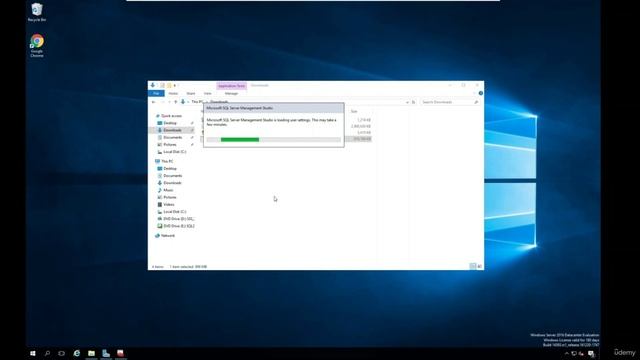
Task: Click the Explorer Forward arrow
Action: pos(162,102)
